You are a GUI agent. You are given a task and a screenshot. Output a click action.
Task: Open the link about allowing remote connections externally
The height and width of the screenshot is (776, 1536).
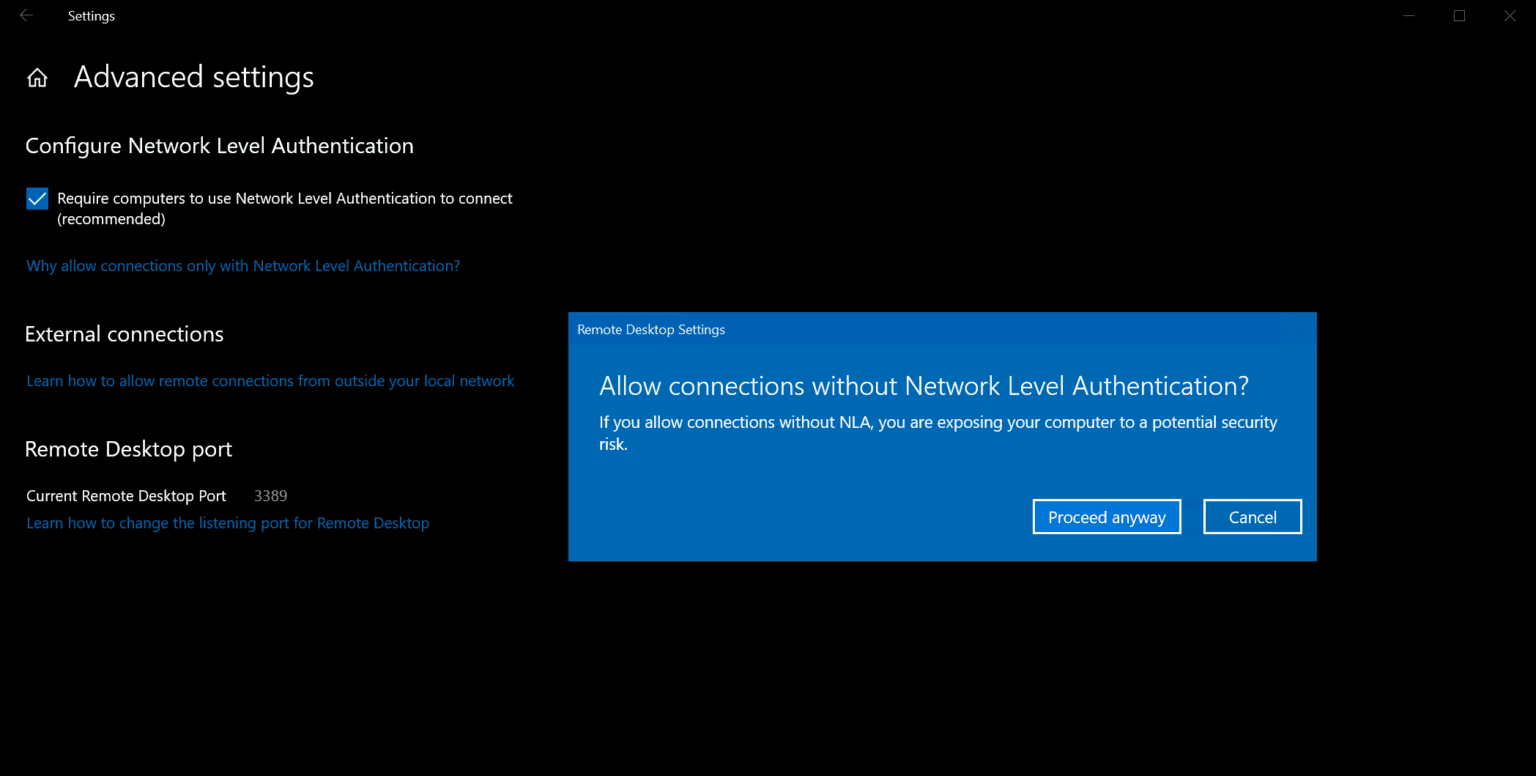[x=270, y=380]
